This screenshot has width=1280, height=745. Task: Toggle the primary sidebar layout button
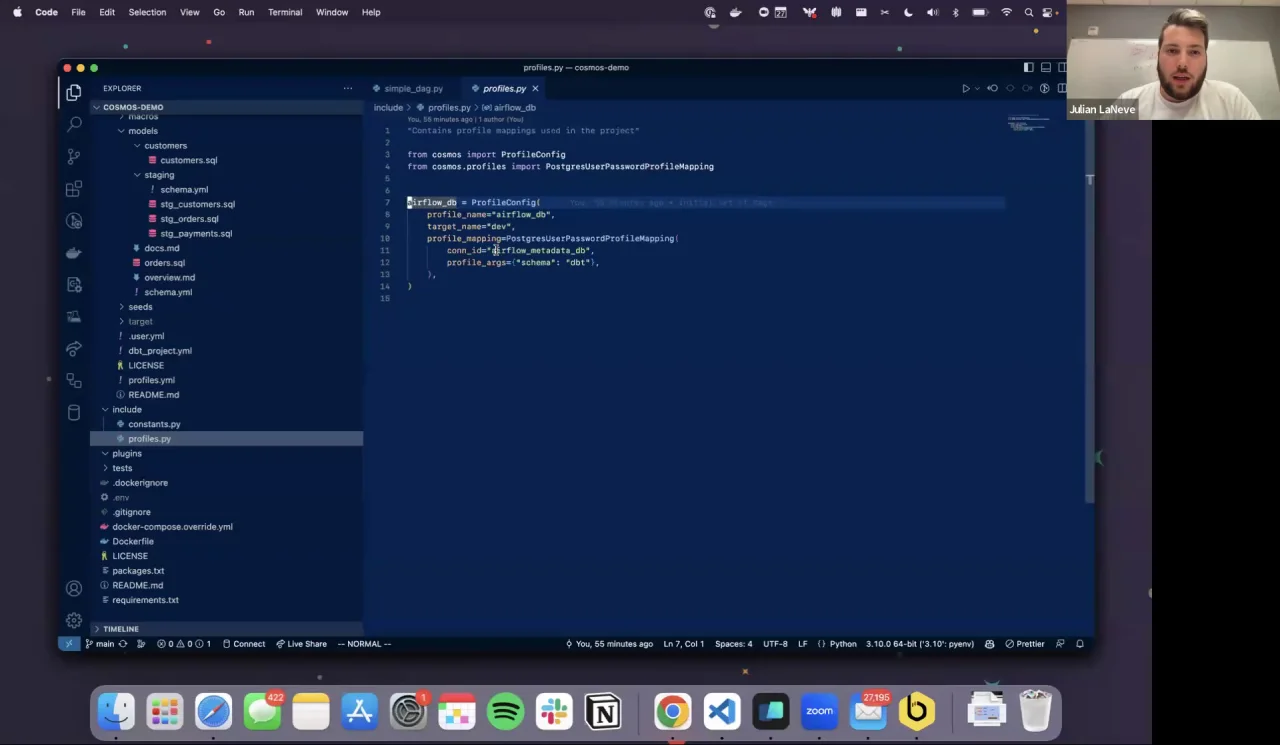(x=1028, y=68)
